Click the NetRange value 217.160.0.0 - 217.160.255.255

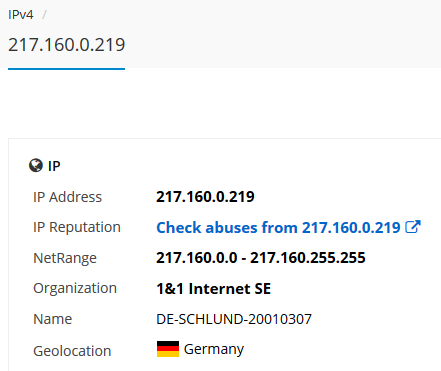click(261, 258)
